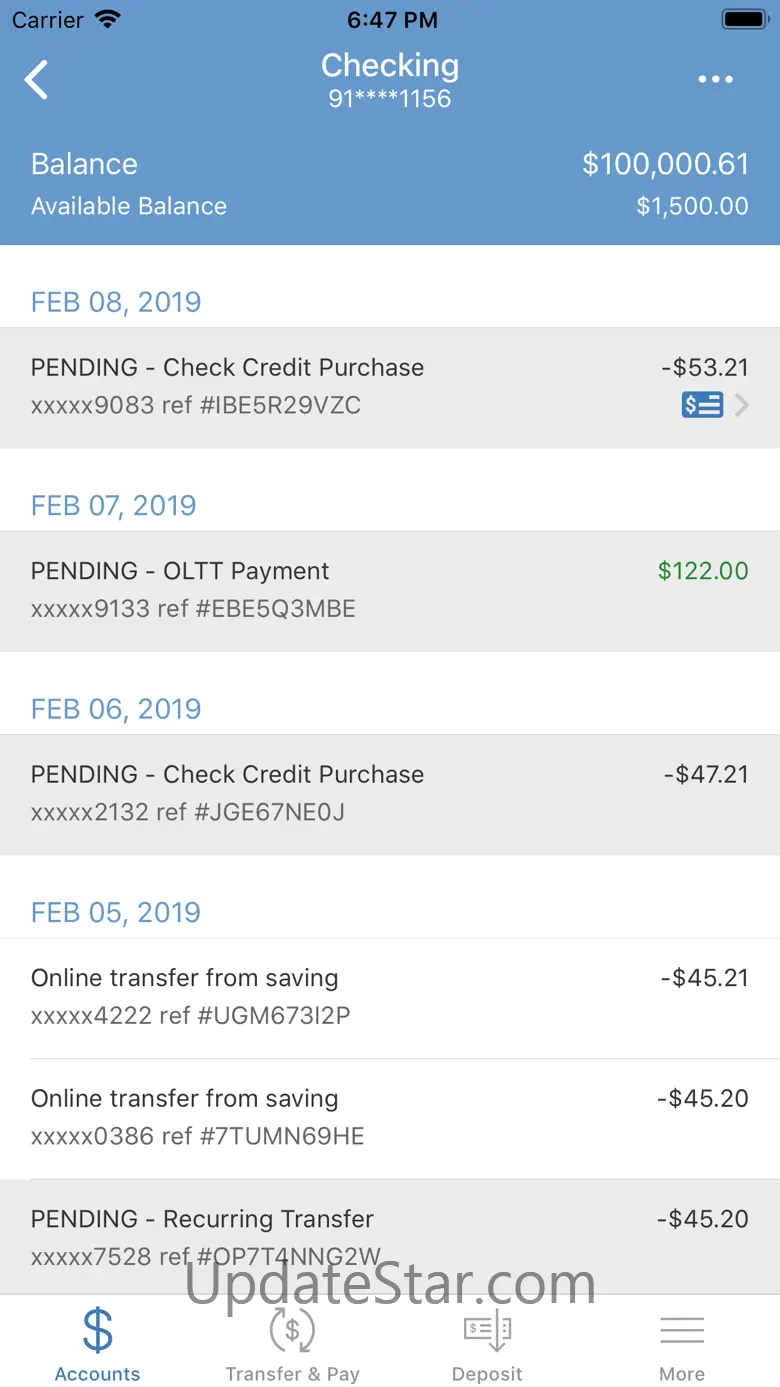
Task: Select the transfer with ref #7TUMN69HE
Action: 390,1118
